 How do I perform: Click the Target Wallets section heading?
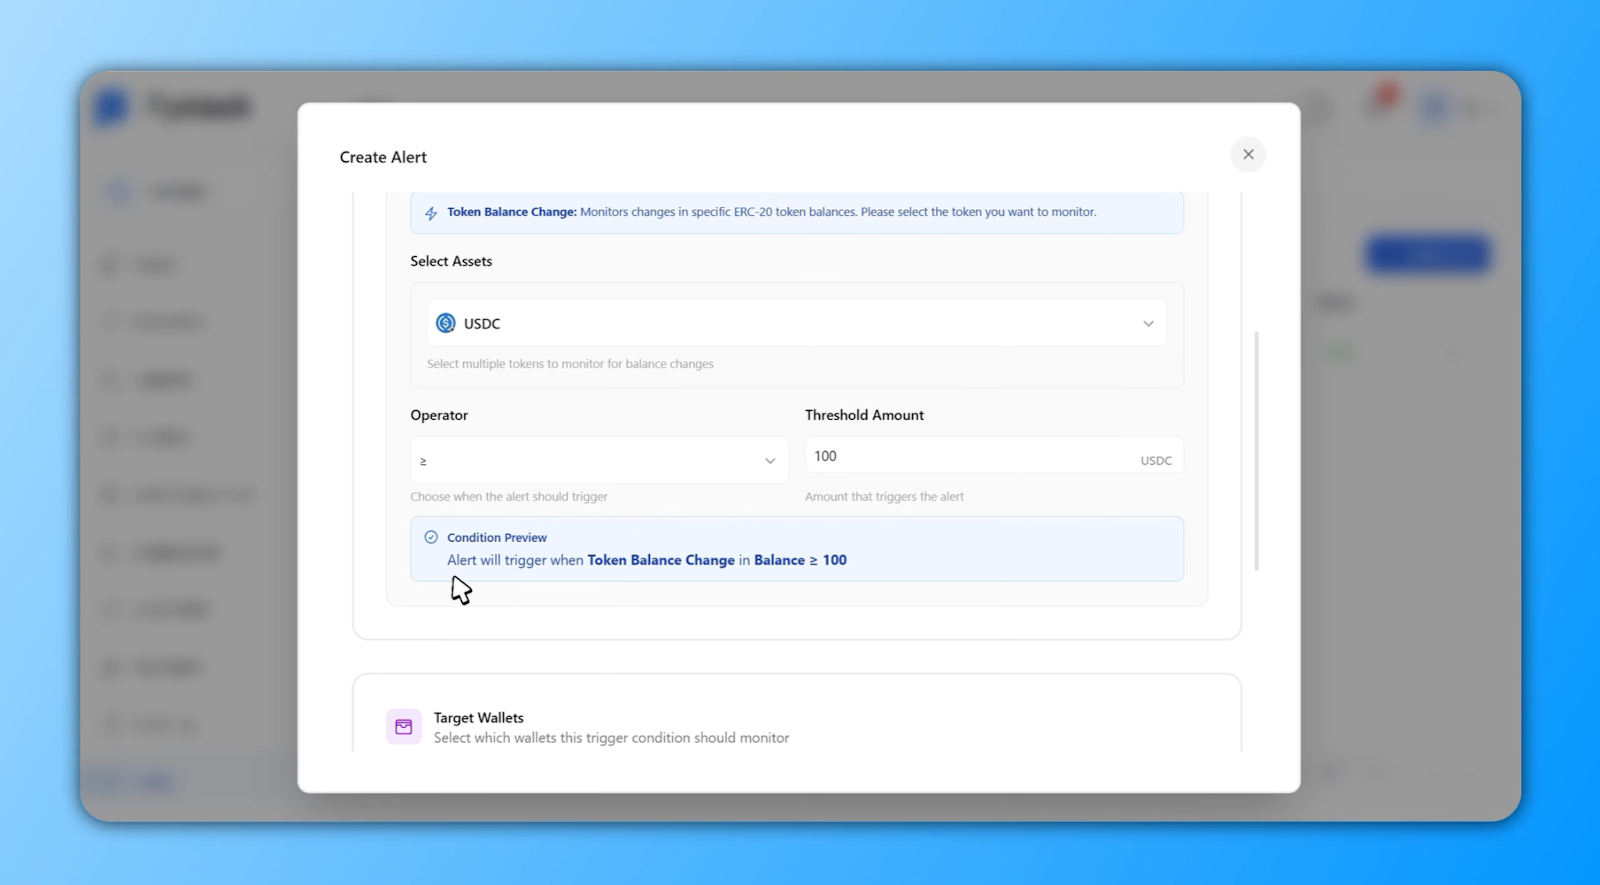(478, 718)
